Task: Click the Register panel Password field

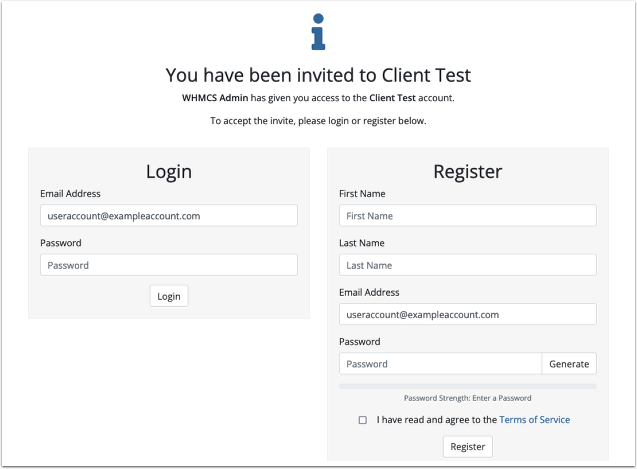Action: click(440, 364)
